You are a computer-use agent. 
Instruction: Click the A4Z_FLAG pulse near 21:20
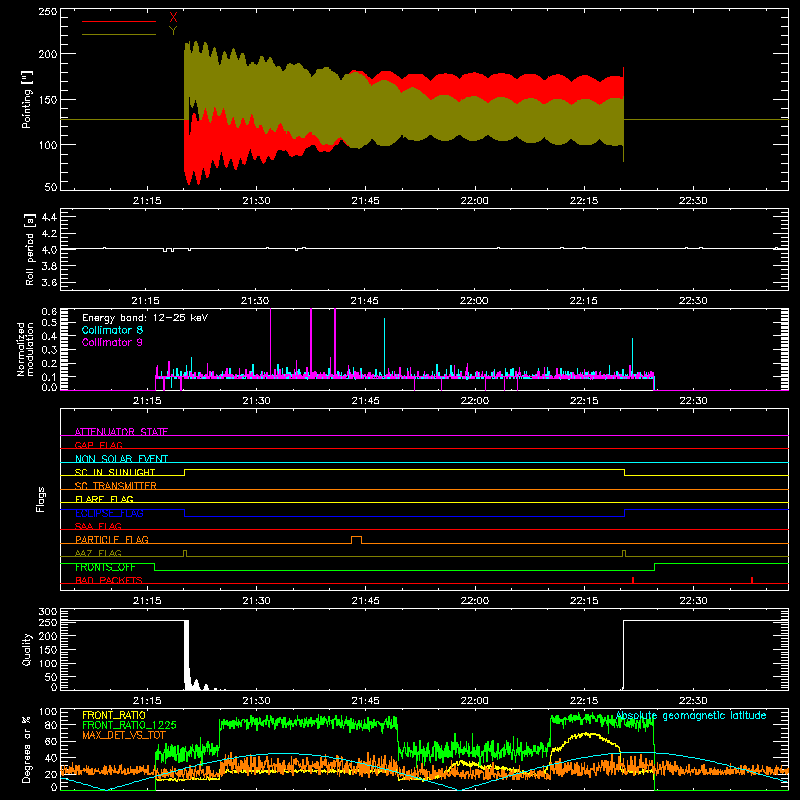185,554
